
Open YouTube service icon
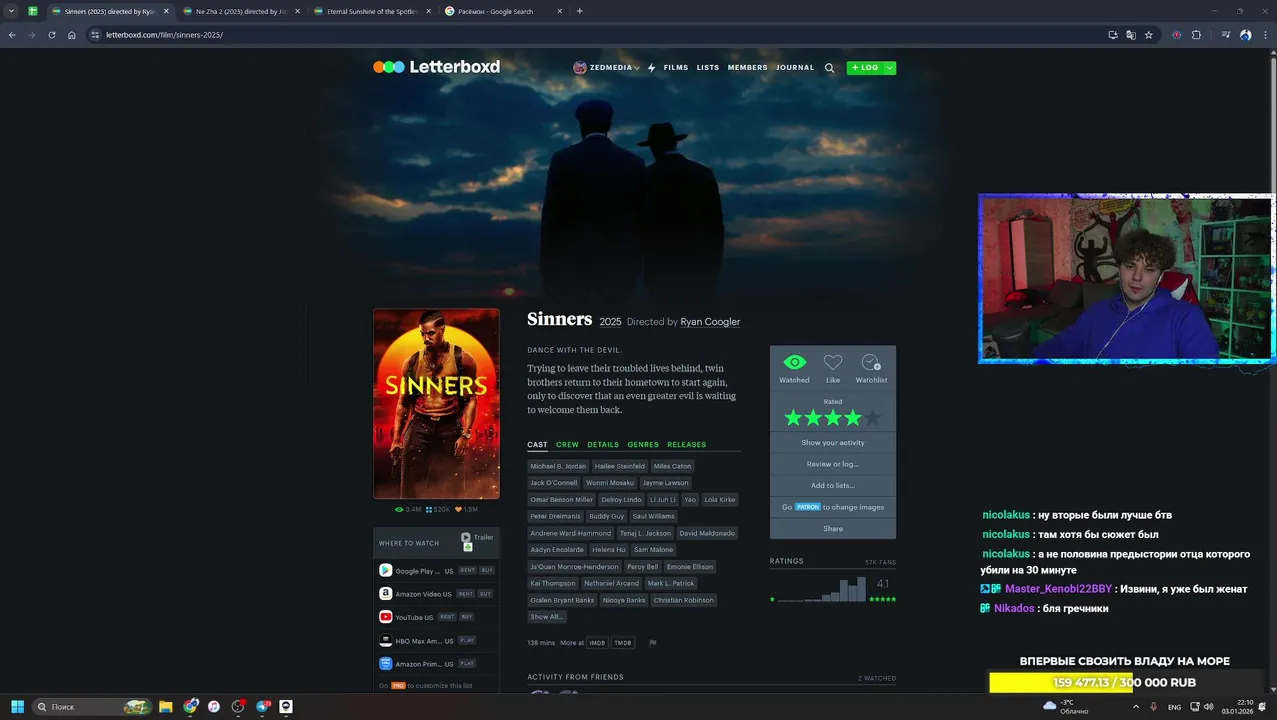pyautogui.click(x=385, y=617)
